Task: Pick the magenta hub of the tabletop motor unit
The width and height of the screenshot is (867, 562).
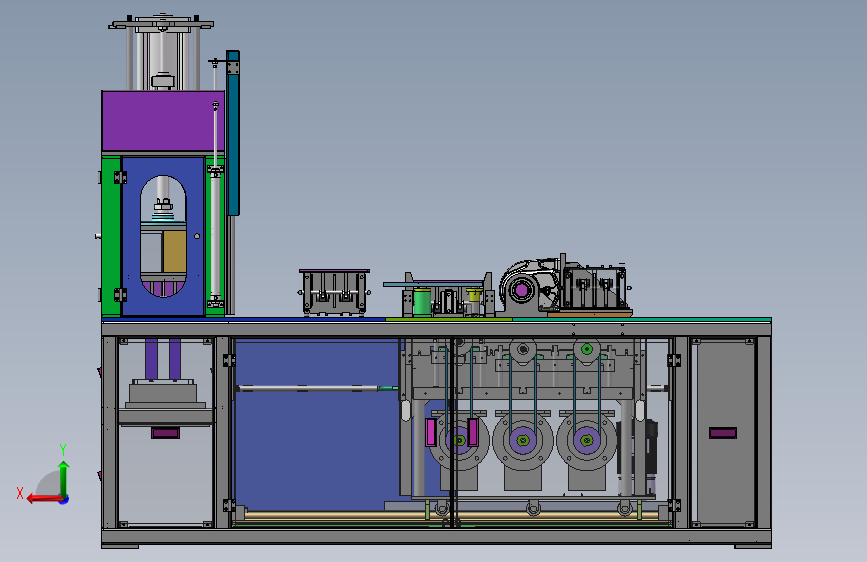Action: (521, 290)
